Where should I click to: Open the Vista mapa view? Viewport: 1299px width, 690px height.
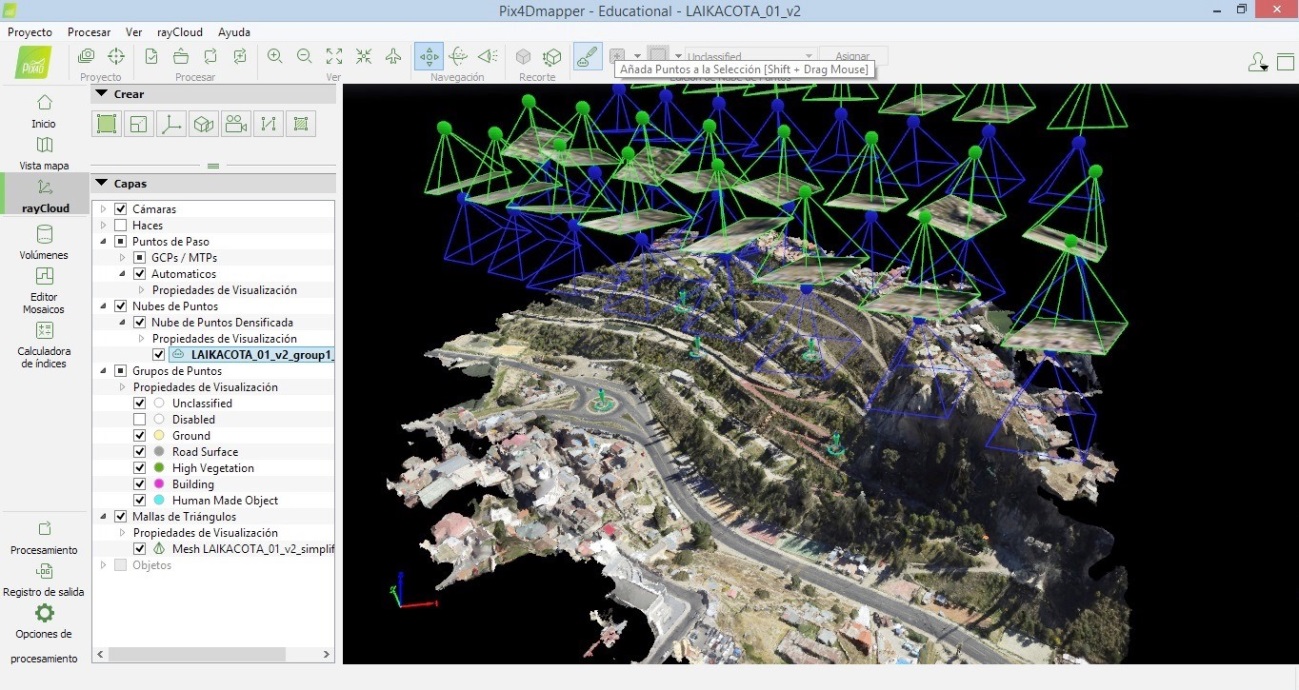44,152
